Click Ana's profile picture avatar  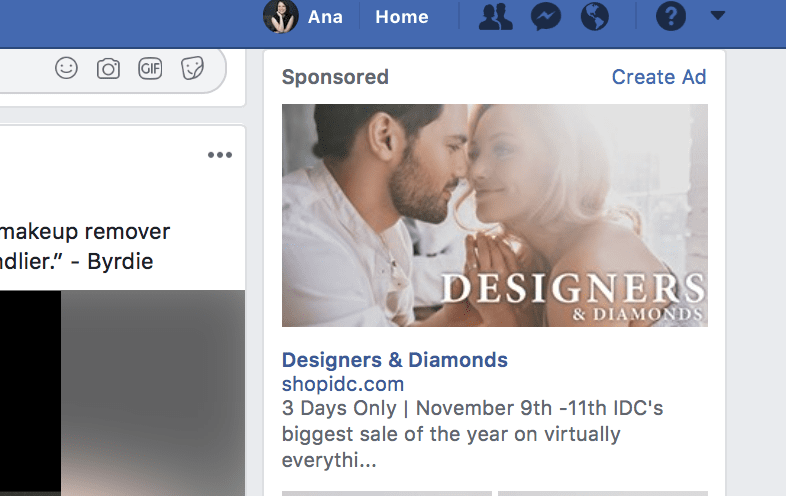(281, 16)
